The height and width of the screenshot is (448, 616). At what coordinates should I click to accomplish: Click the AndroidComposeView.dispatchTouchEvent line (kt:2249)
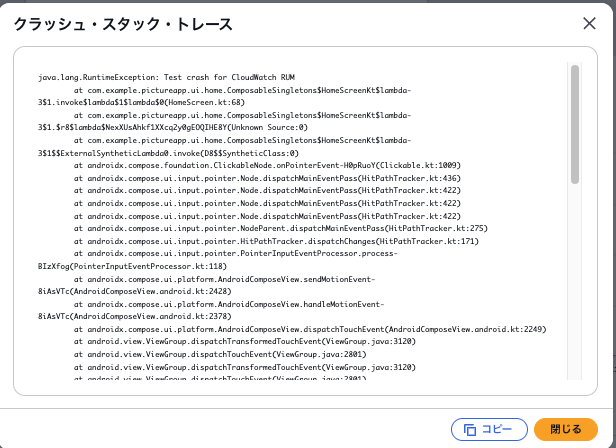[x=310, y=329]
